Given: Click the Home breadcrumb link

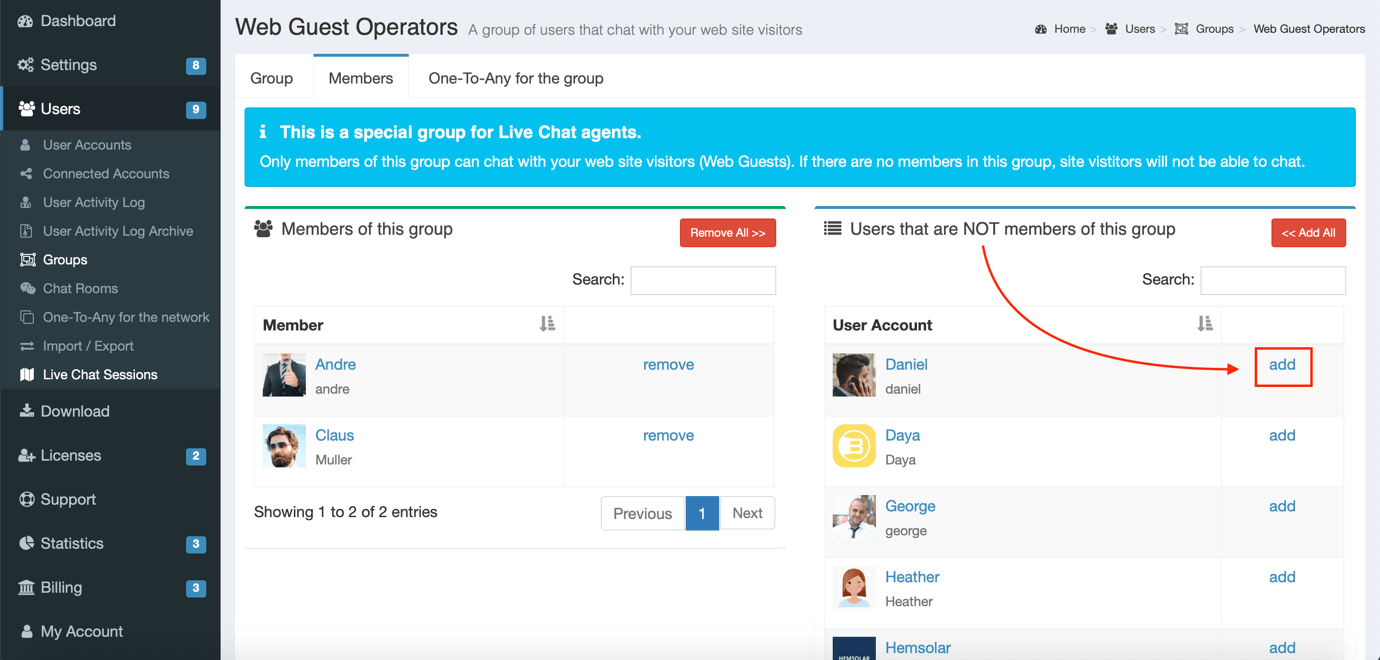Looking at the screenshot, I should [x=1069, y=29].
